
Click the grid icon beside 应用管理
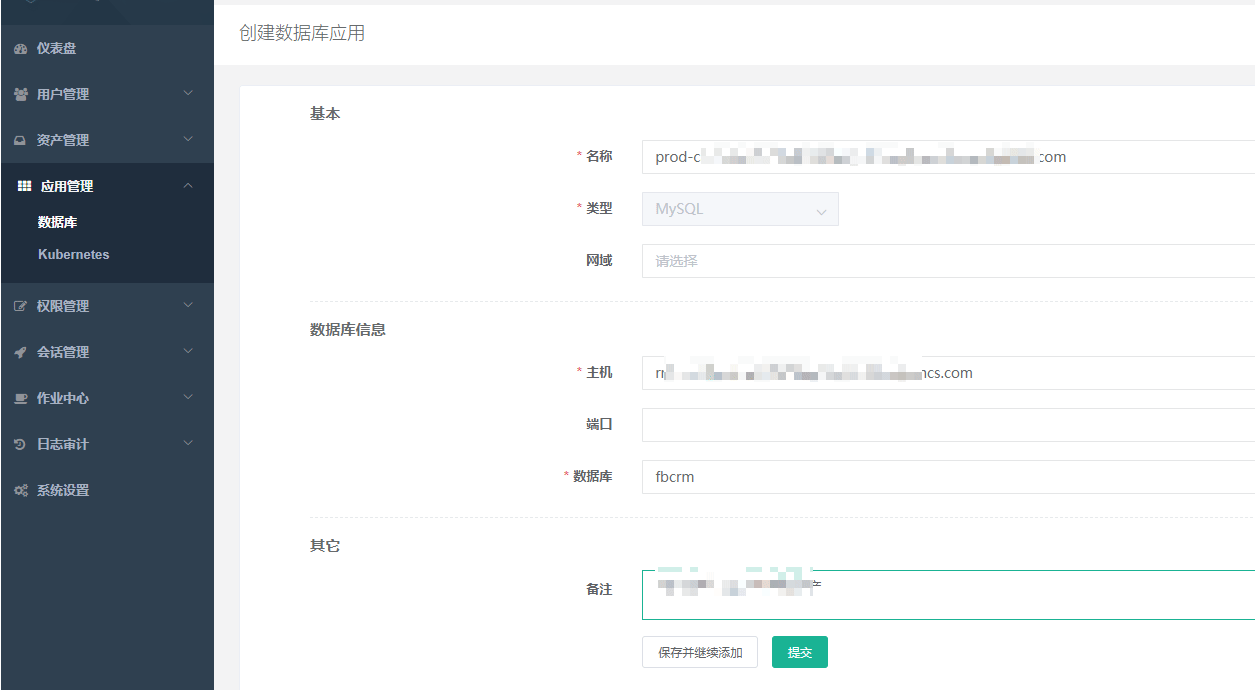point(25,186)
